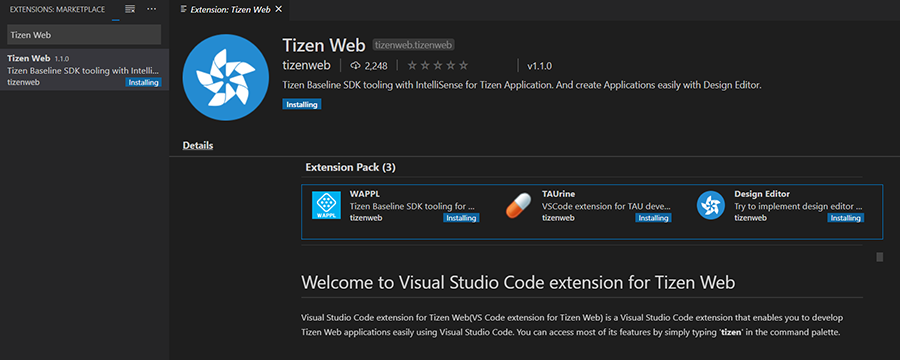This screenshot has height=360, width=900.
Task: Open the Details tab
Action: pos(198,145)
